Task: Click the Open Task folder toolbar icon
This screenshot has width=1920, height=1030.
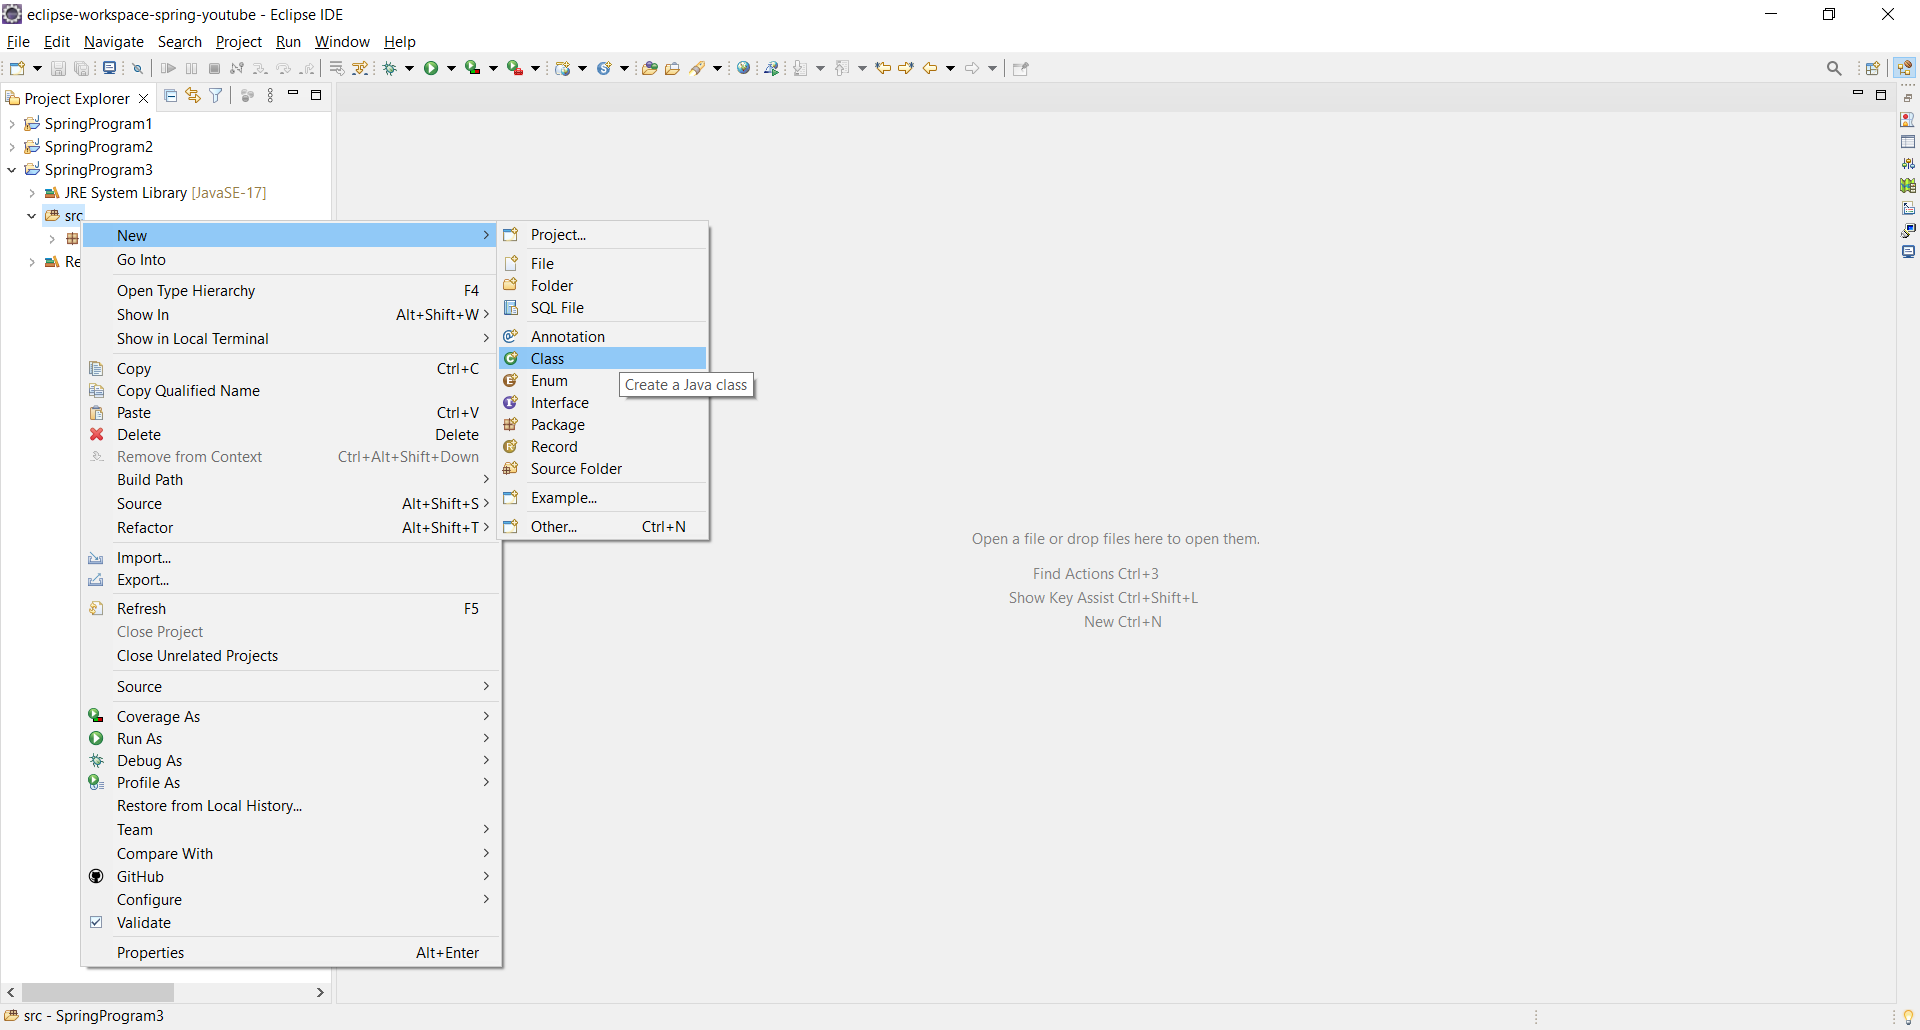Action: coord(673,68)
